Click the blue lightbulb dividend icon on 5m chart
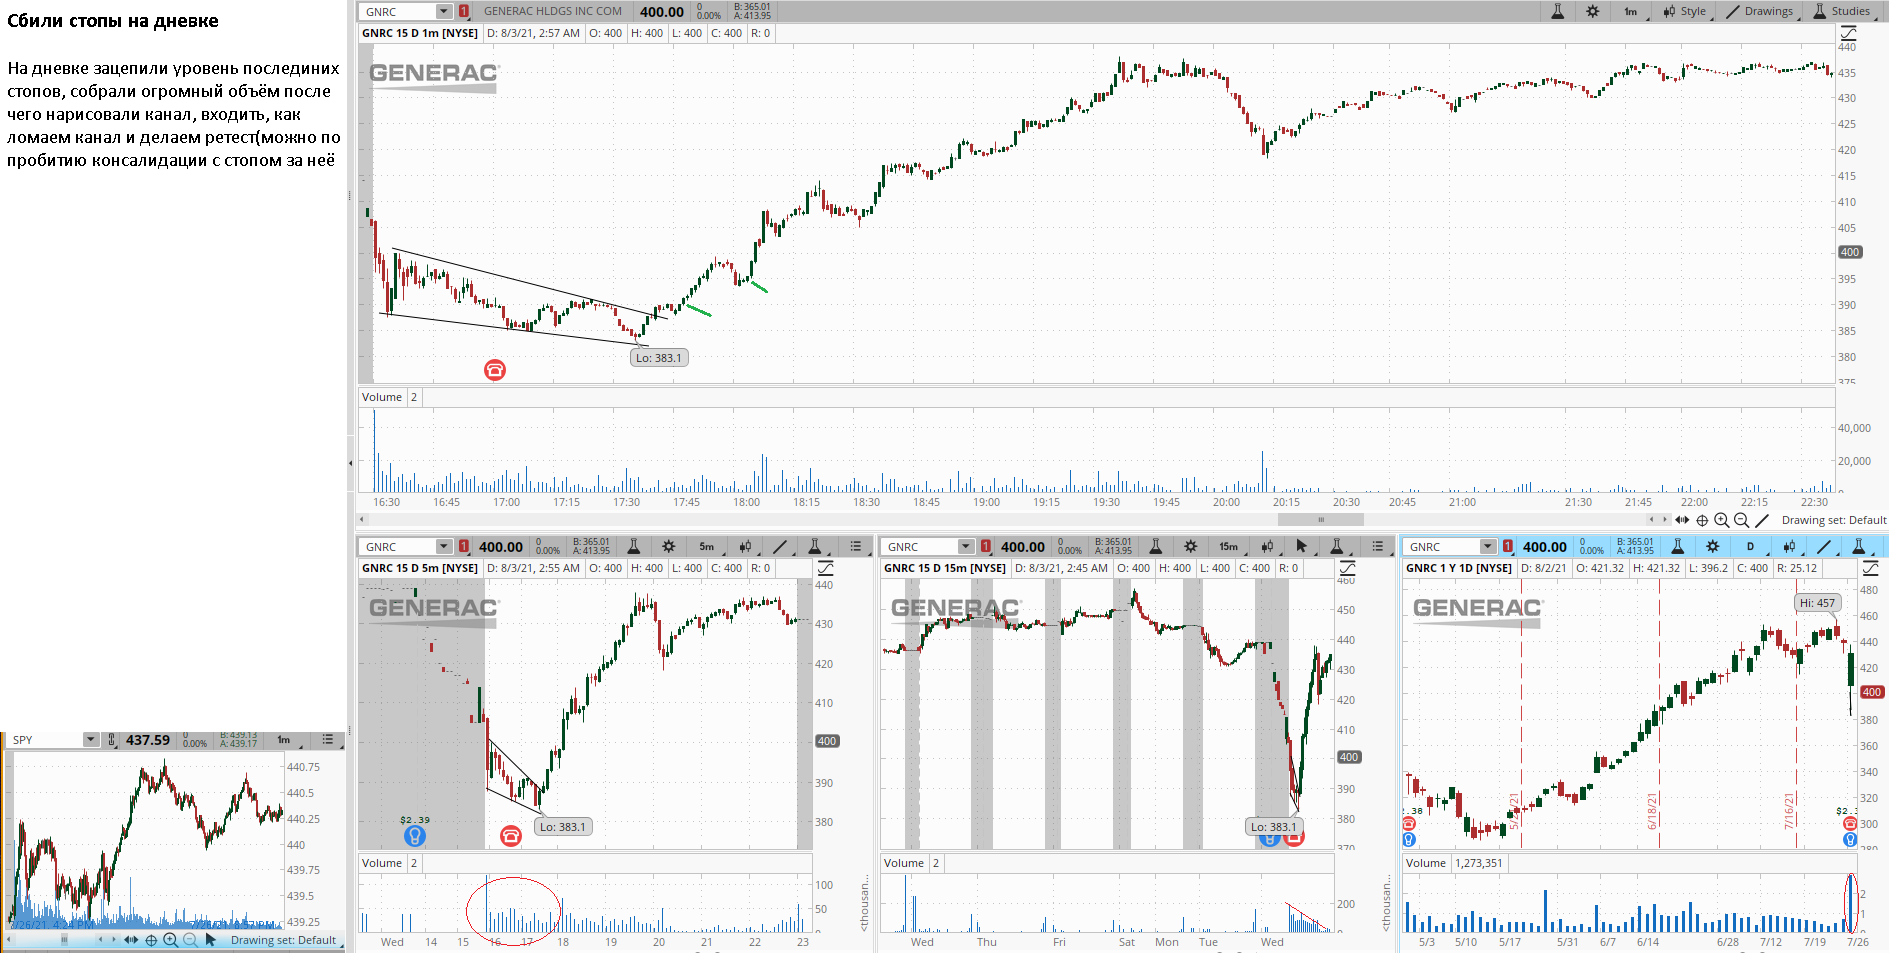The image size is (1889, 953). point(415,836)
